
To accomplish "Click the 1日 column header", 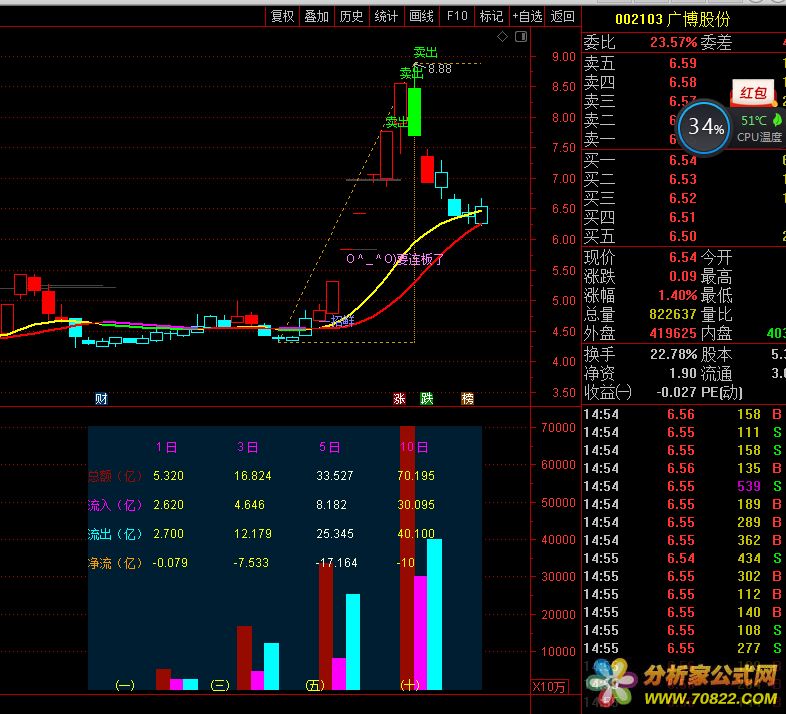I will click(166, 447).
